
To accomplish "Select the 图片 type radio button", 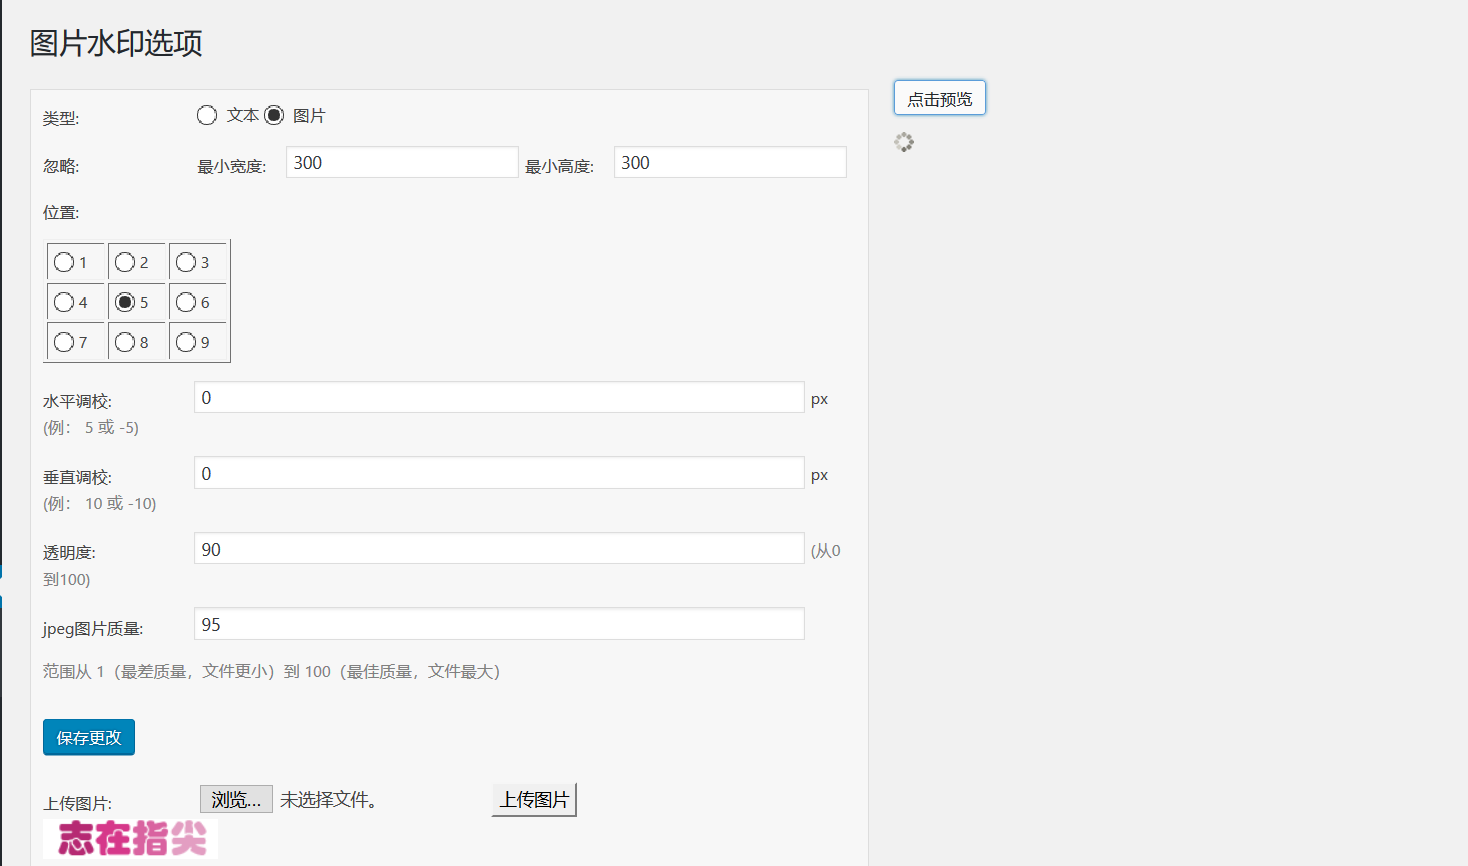I will (x=274, y=115).
